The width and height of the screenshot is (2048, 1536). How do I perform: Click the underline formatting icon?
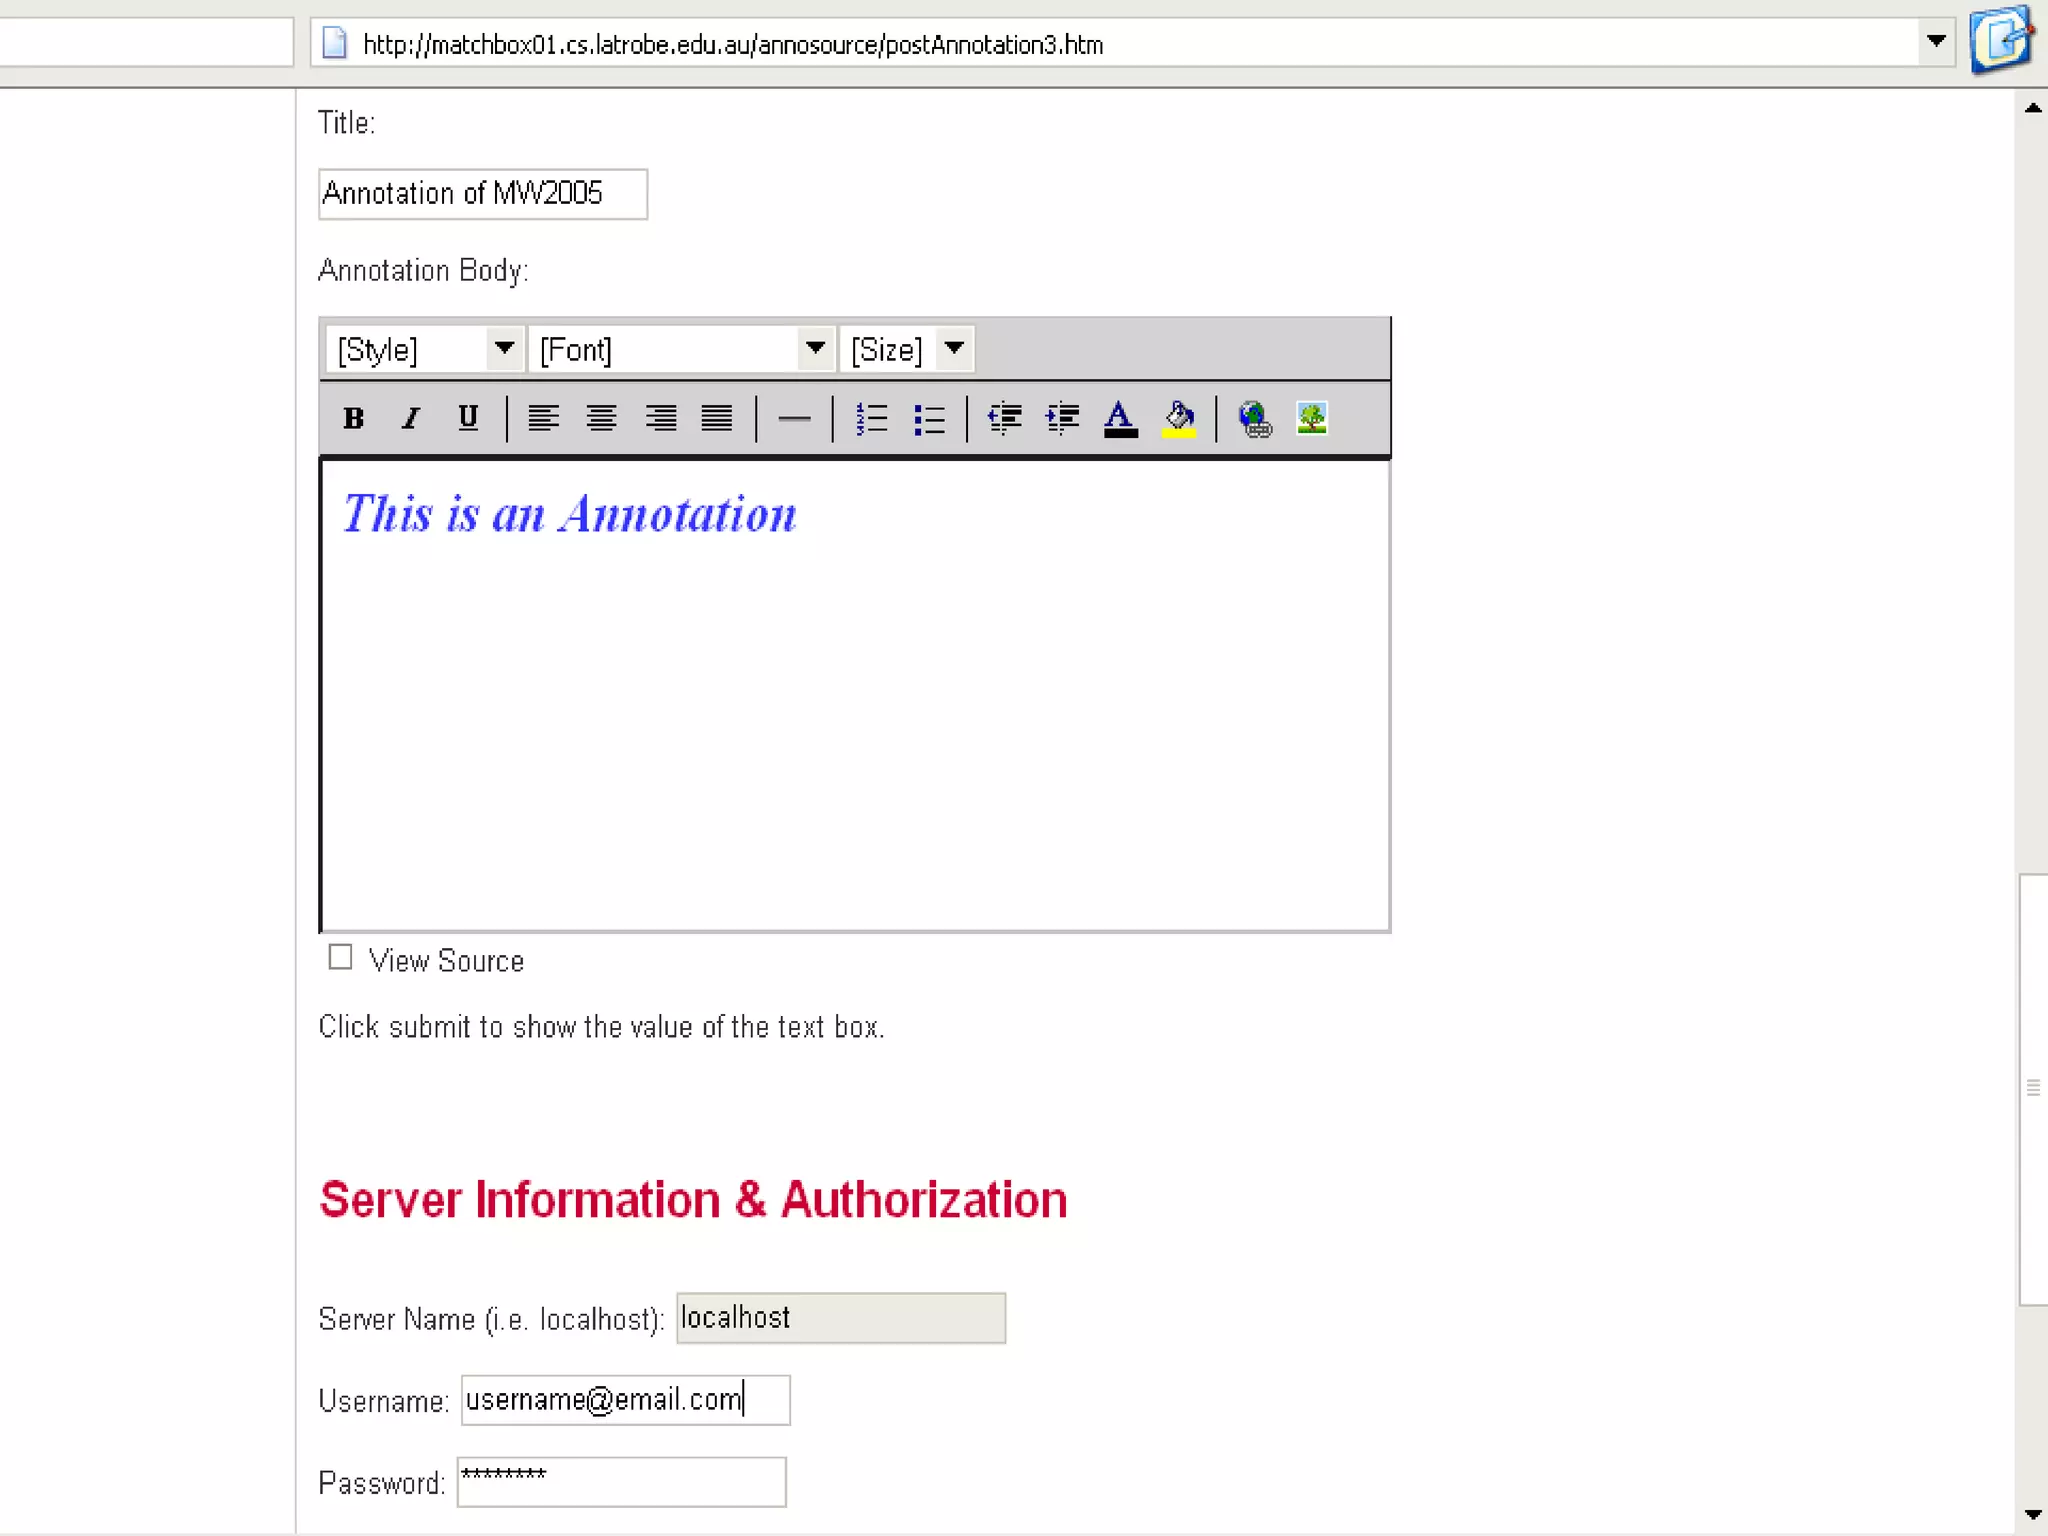click(x=467, y=418)
